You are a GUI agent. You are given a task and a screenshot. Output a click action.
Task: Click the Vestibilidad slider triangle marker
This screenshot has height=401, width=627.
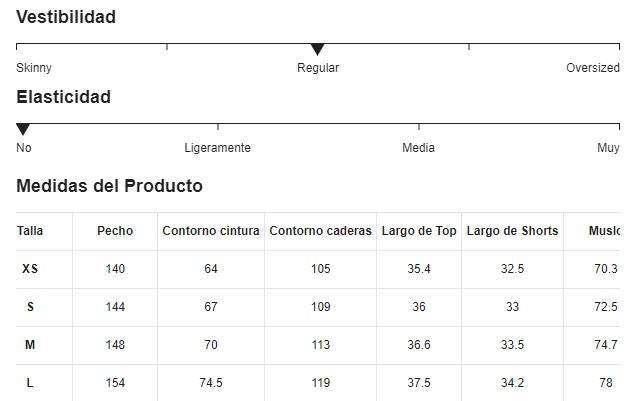tap(318, 49)
